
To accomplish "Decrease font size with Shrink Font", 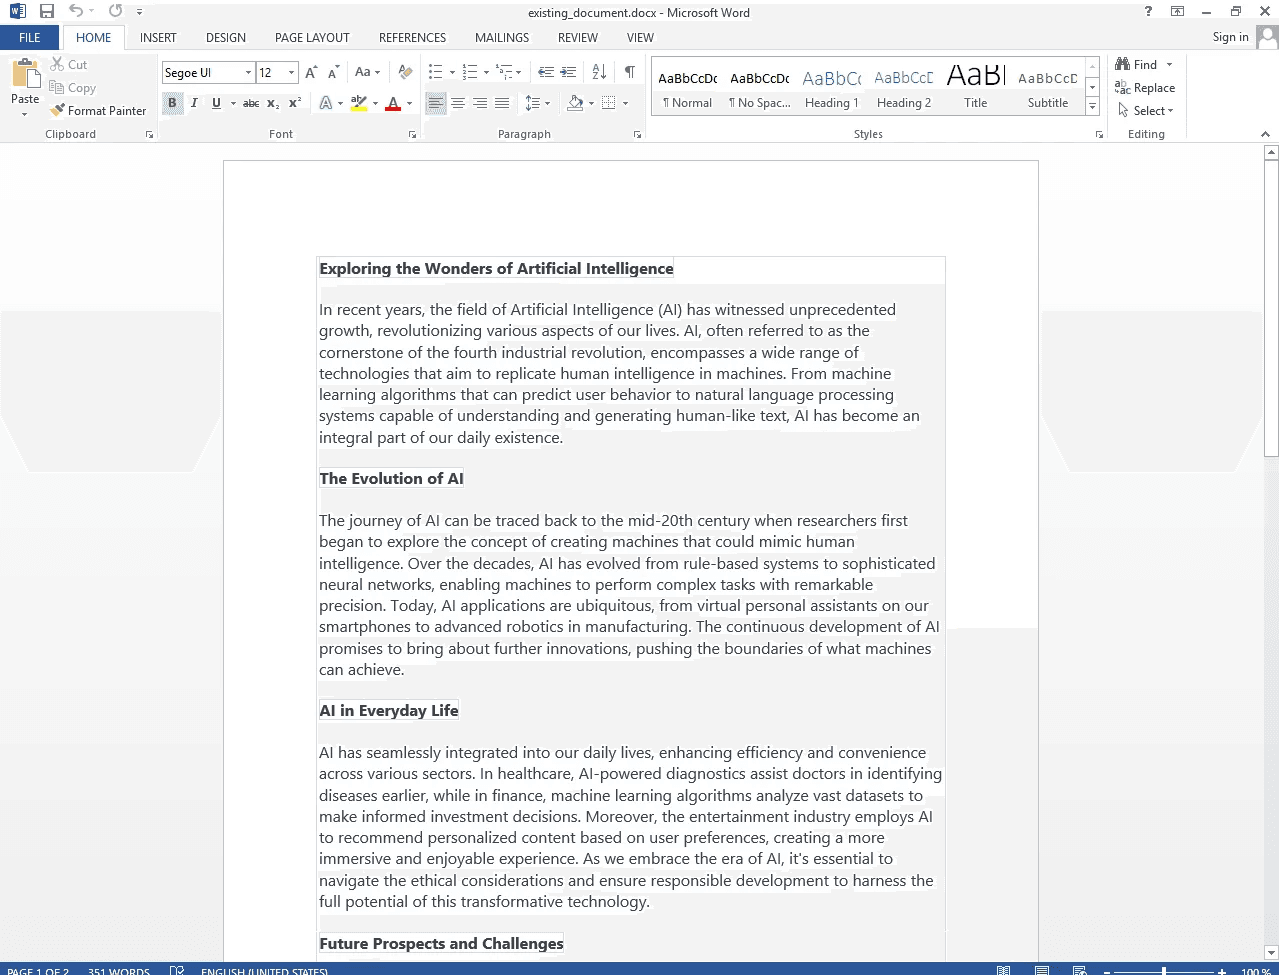I will point(333,72).
